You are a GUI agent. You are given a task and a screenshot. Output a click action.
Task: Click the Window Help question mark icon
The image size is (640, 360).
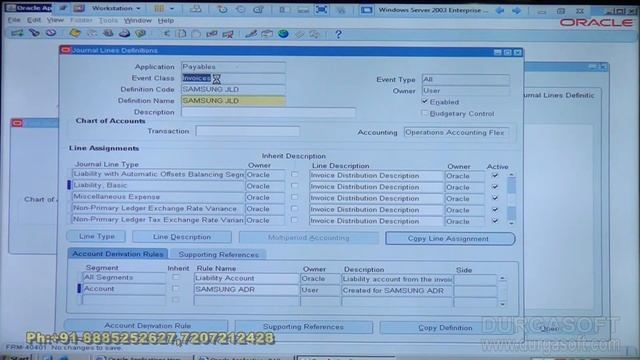click(x=338, y=34)
